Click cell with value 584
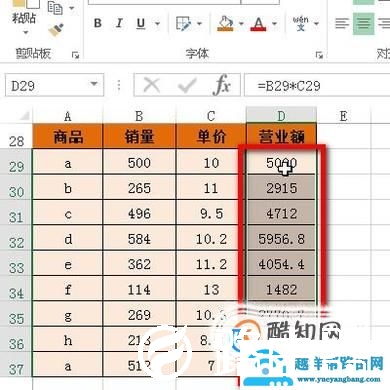Image resolution: width=390 pixels, height=390 pixels. (139, 238)
